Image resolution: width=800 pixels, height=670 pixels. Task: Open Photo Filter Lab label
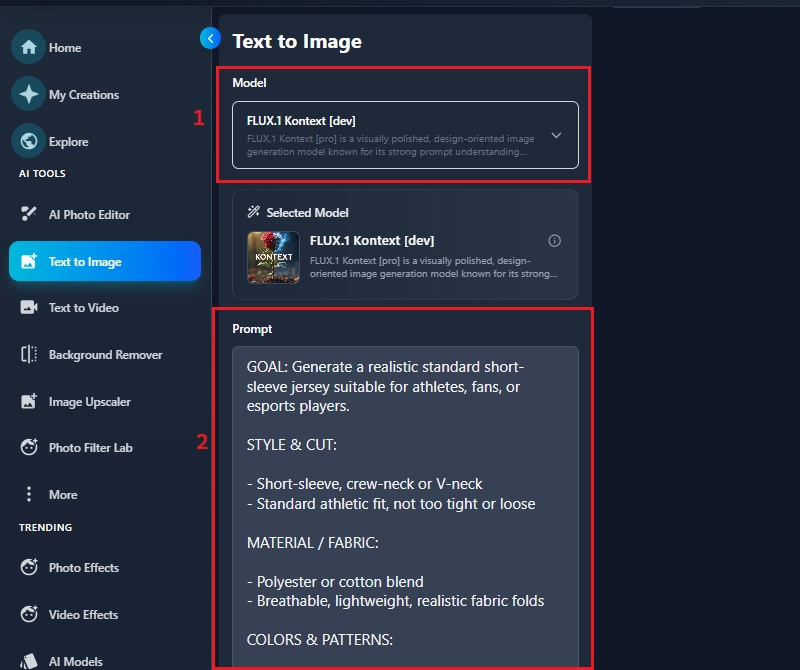(x=90, y=448)
